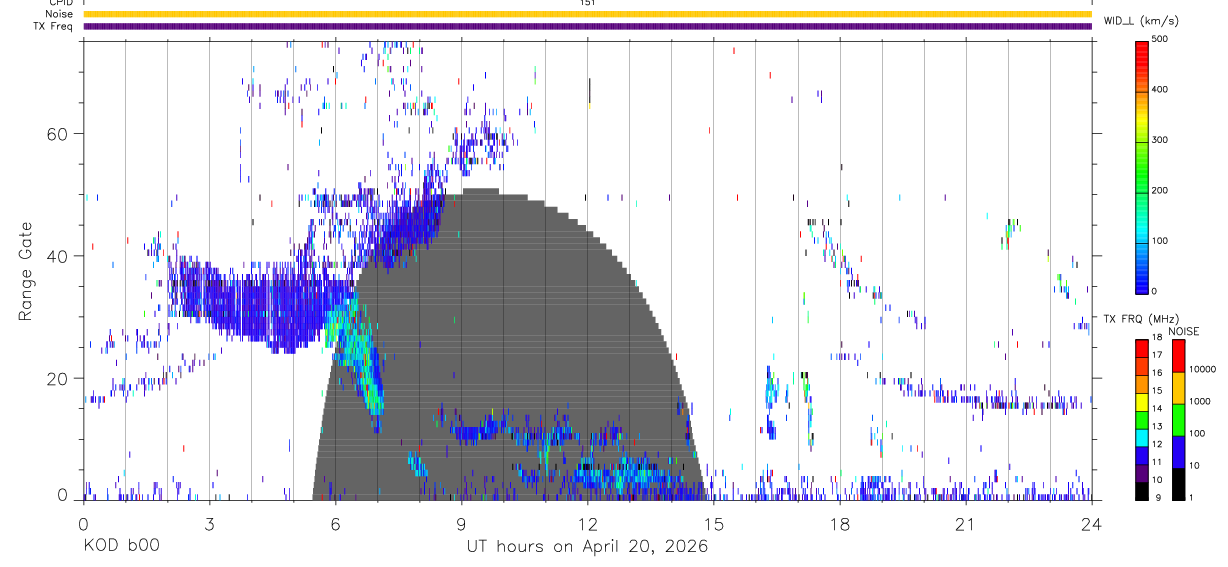
Task: Click the '14' value on the TX FRQ scale
Action: (1157, 408)
